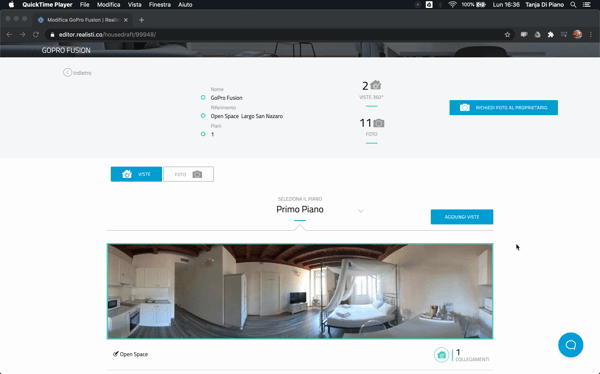Click the Aggiungi Viste button

pyautogui.click(x=462, y=217)
